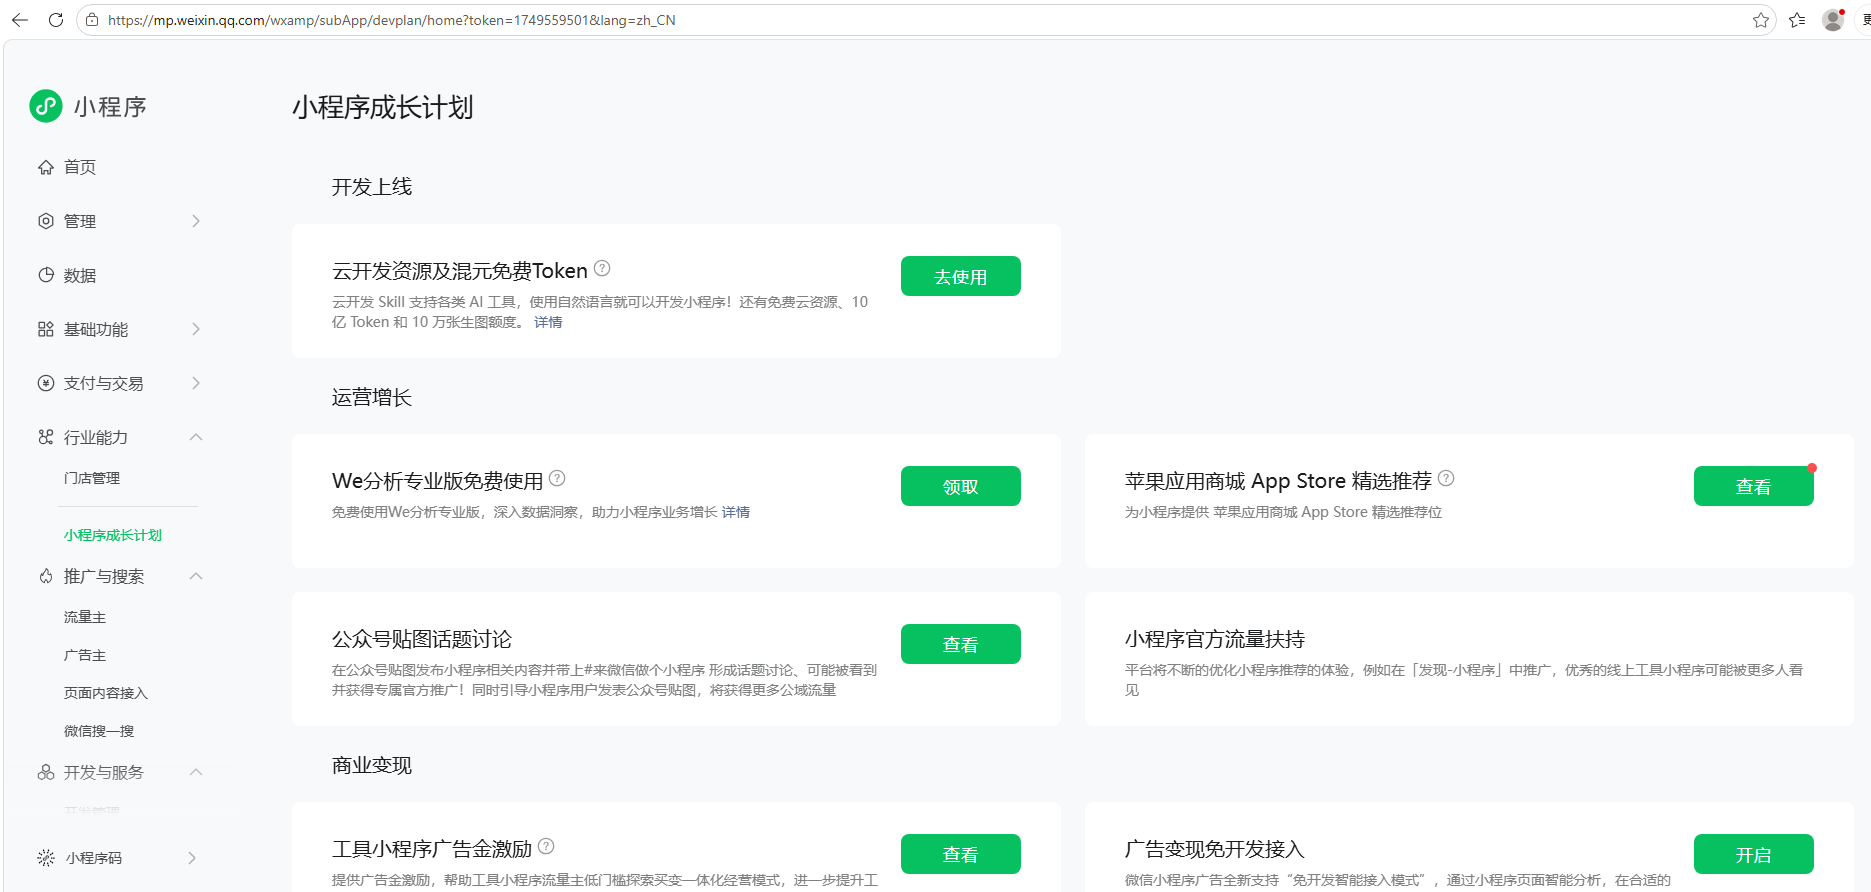The image size is (1871, 892).
Task: Click the 公众号贴图话题讨论 card title
Action: point(422,639)
